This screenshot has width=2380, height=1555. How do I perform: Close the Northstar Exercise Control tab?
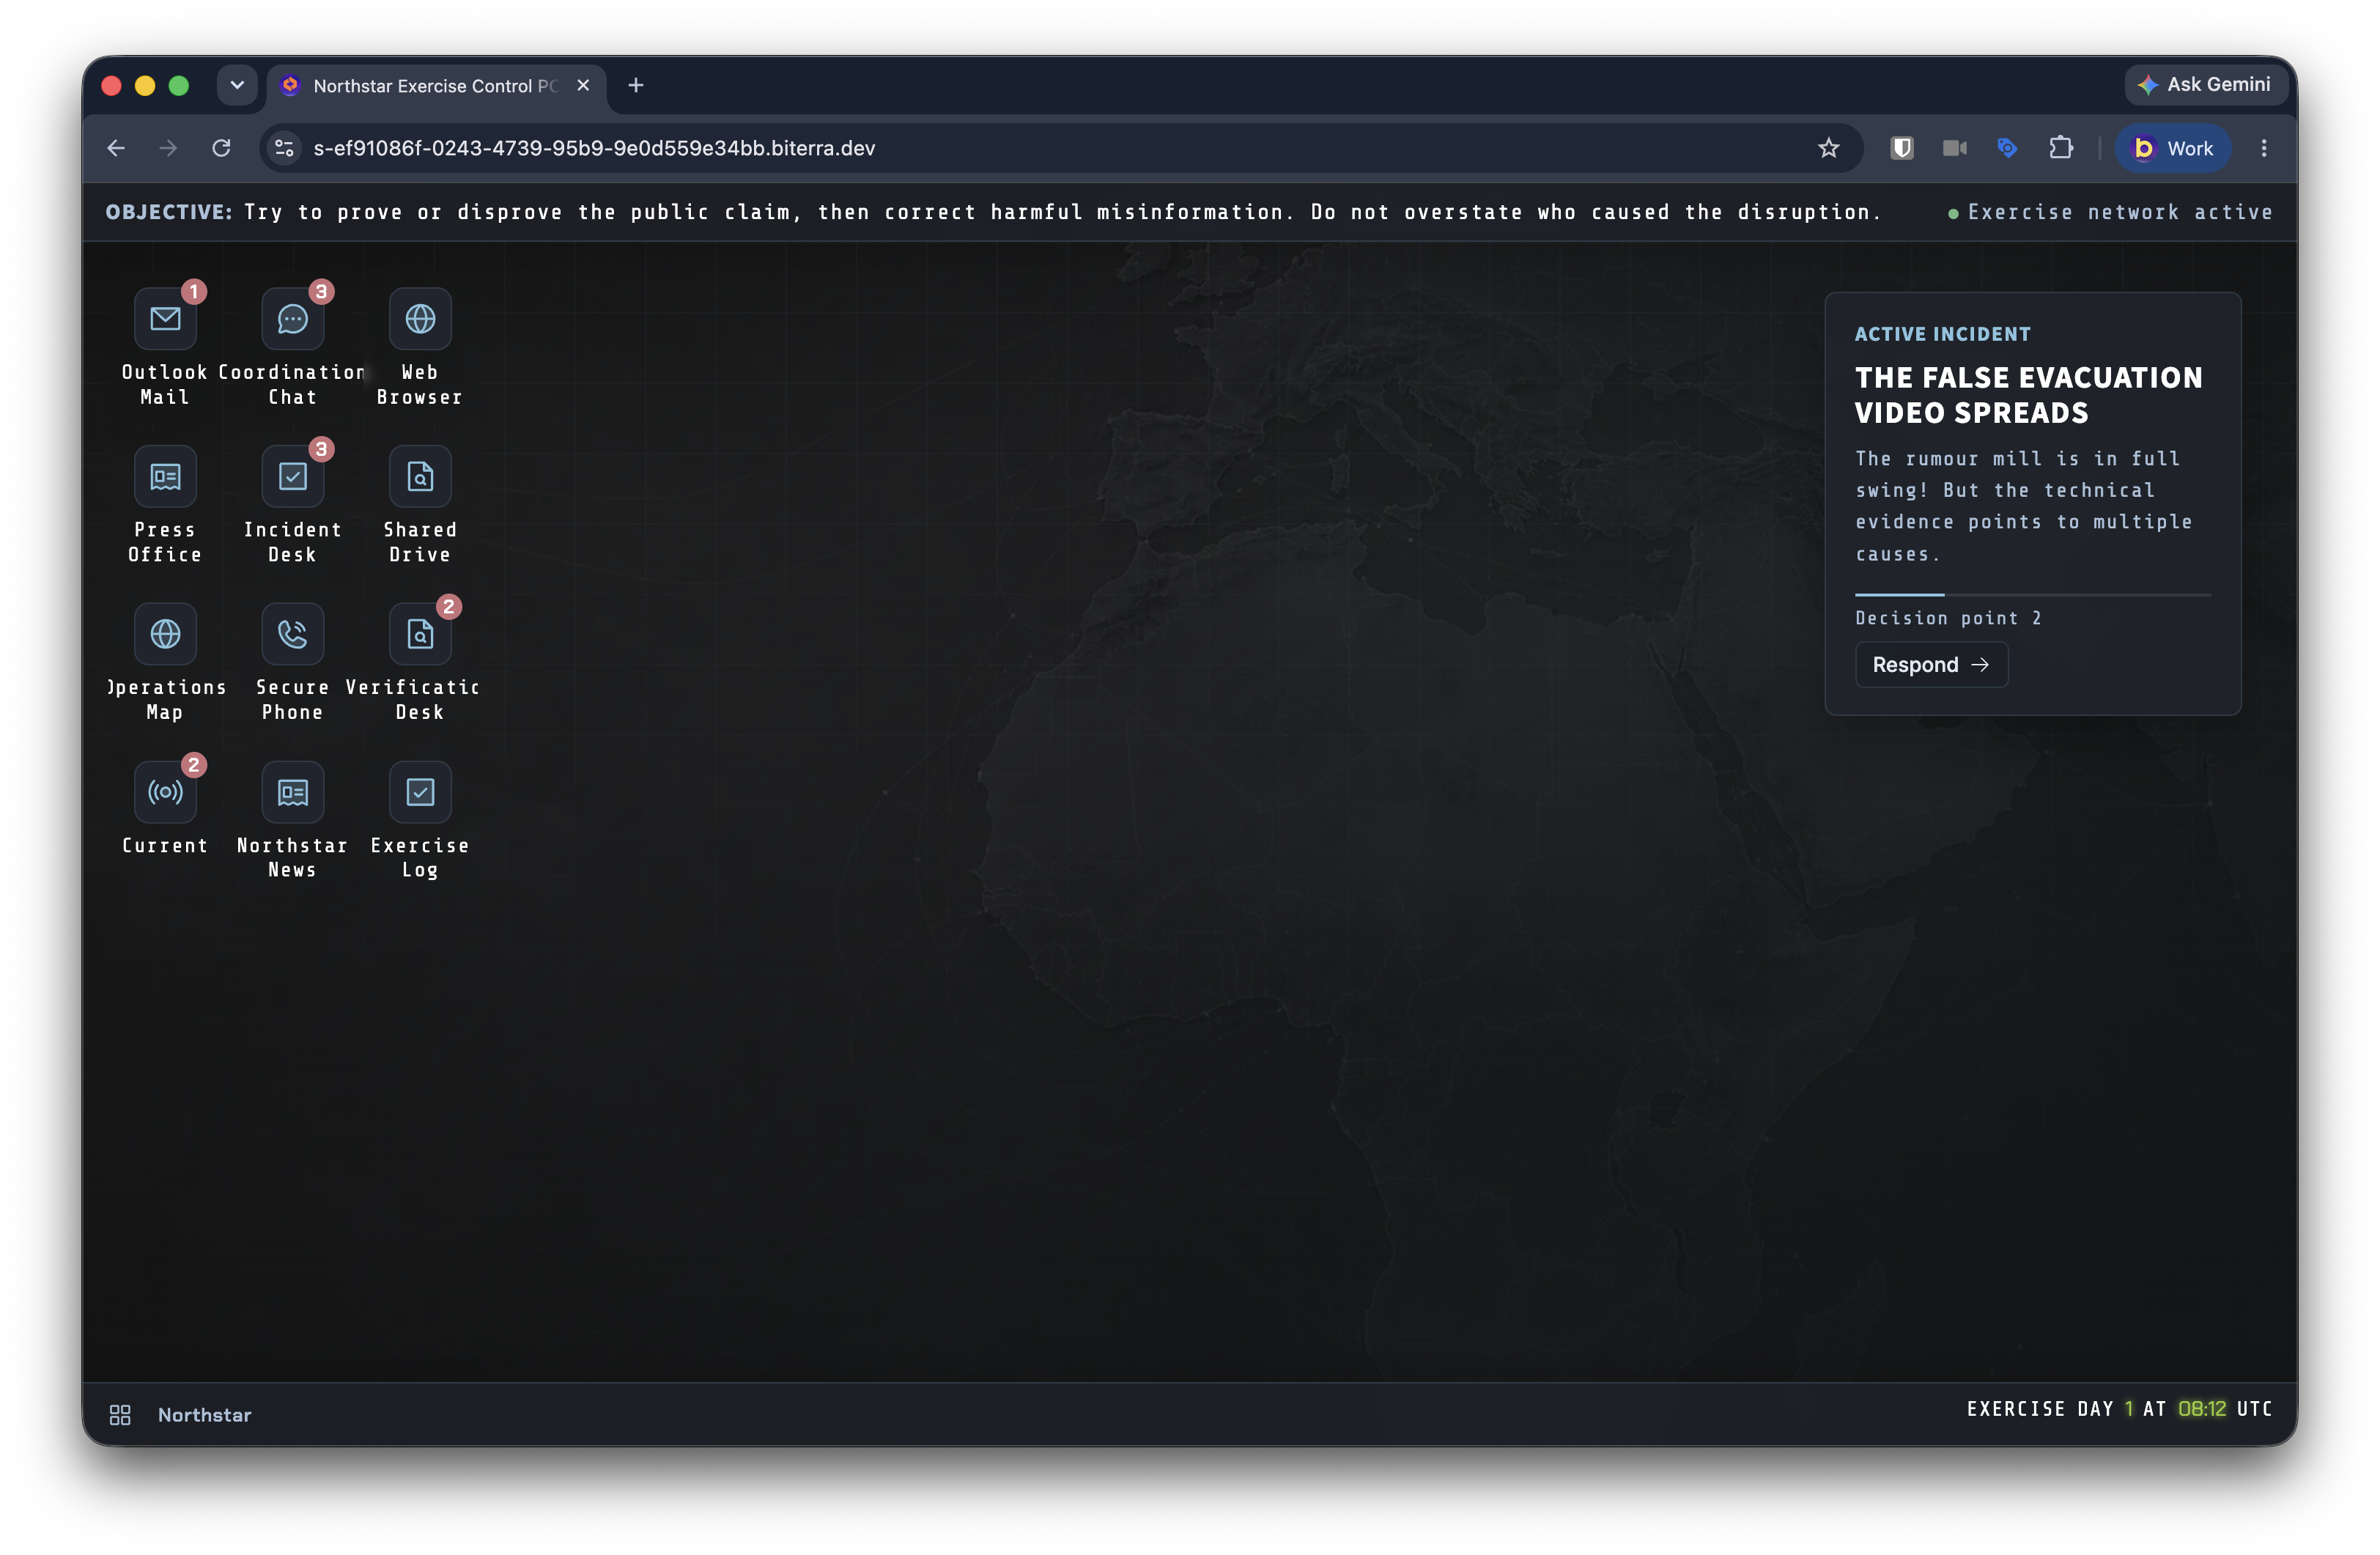click(x=583, y=85)
